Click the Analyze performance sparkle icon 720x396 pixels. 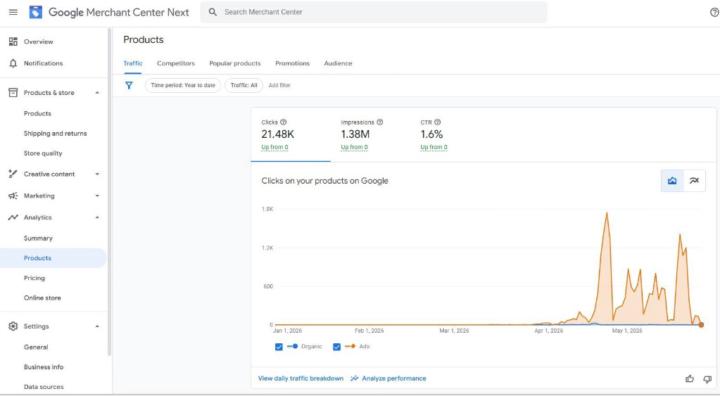tap(354, 379)
